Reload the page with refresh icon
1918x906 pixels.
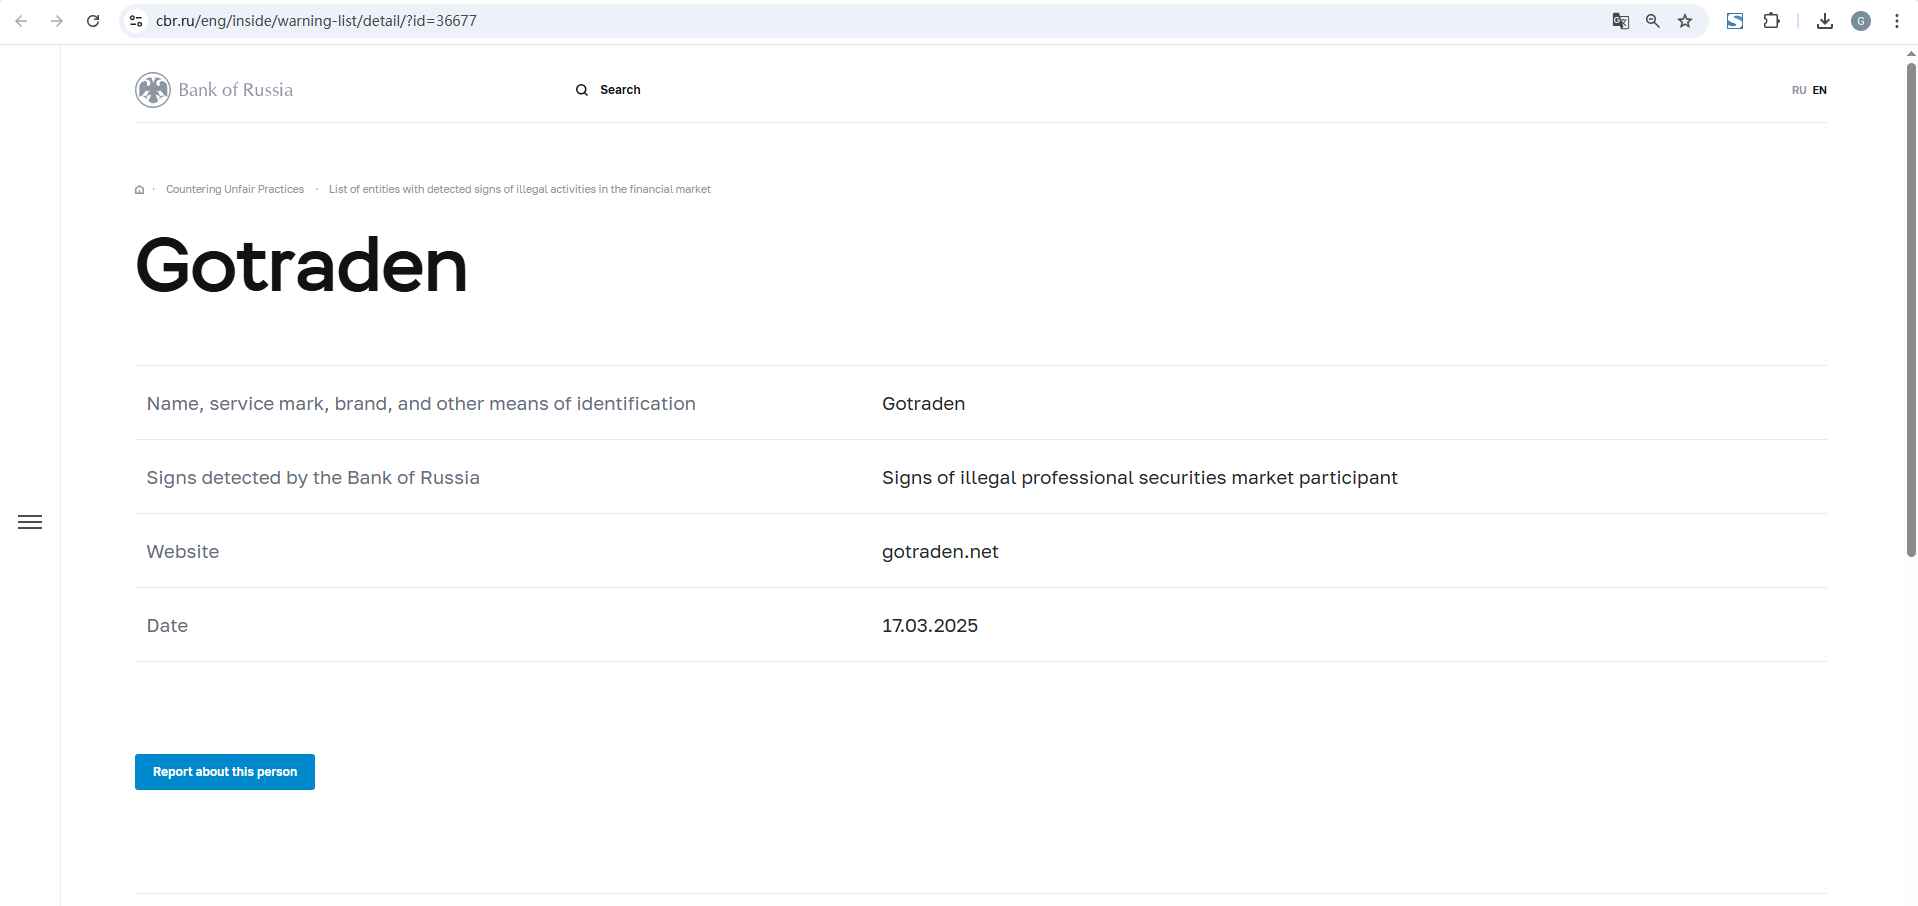(x=93, y=21)
